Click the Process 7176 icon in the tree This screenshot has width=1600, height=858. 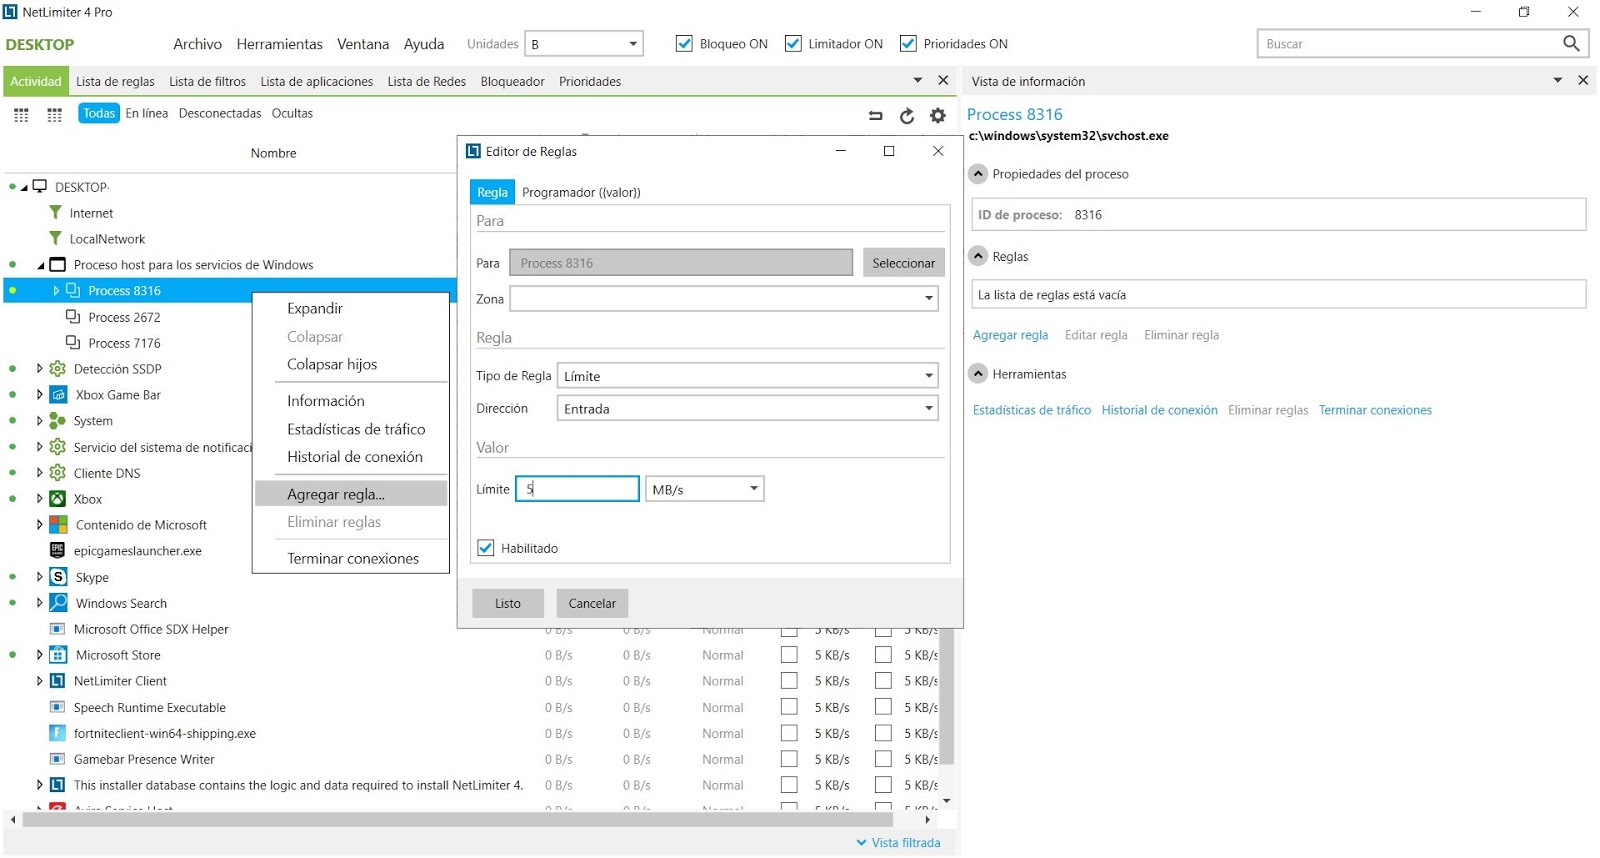click(x=73, y=343)
